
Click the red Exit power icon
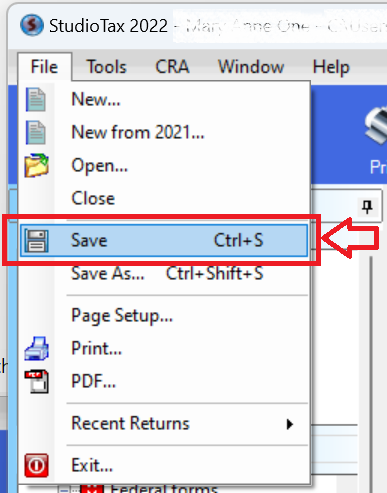coord(36,465)
